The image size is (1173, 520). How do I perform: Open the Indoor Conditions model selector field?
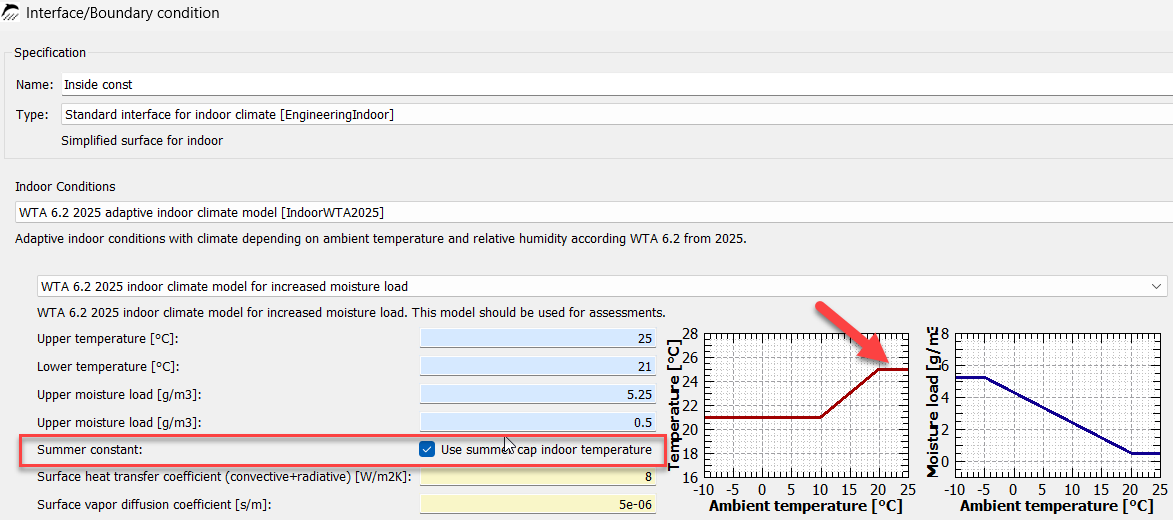(594, 212)
